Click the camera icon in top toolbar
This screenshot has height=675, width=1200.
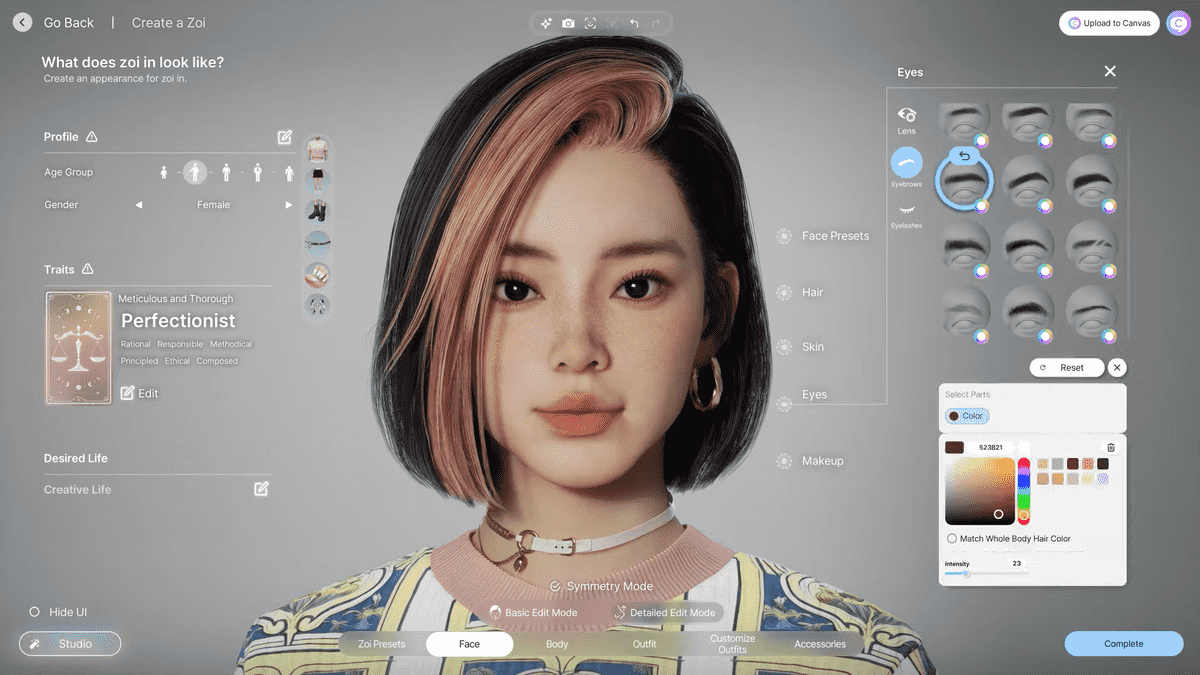point(568,23)
